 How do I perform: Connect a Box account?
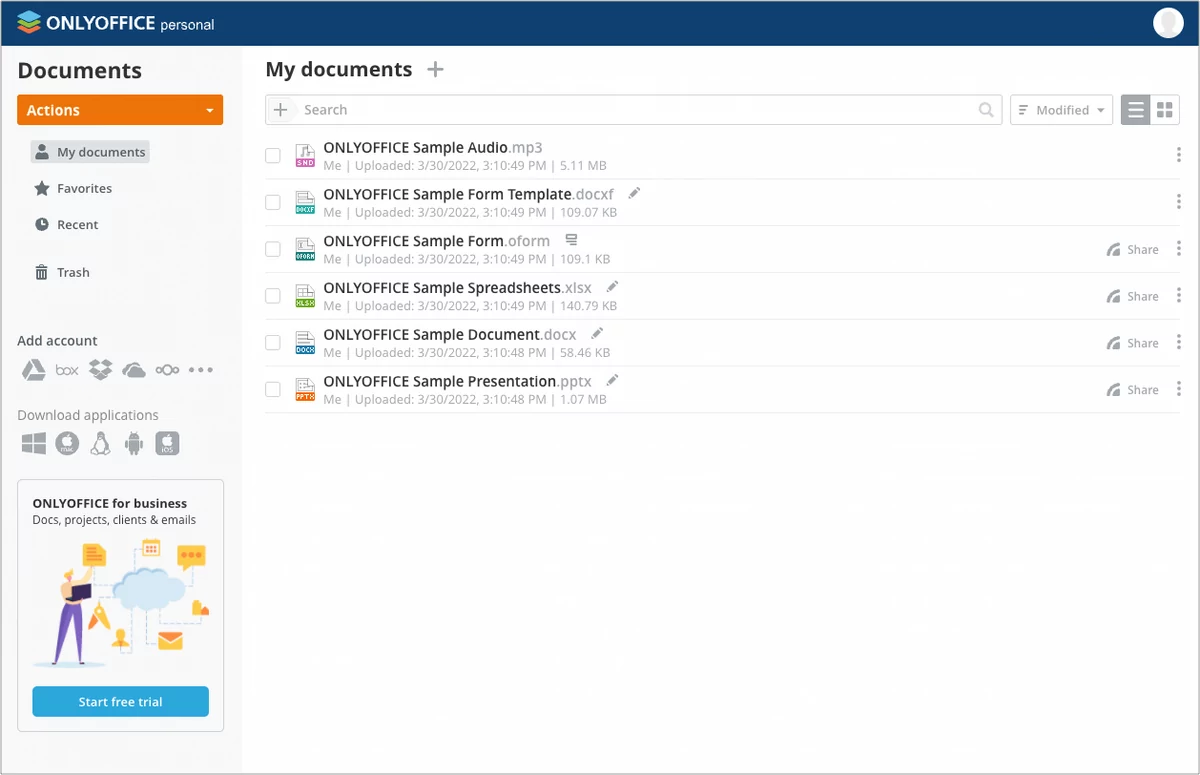(x=67, y=370)
